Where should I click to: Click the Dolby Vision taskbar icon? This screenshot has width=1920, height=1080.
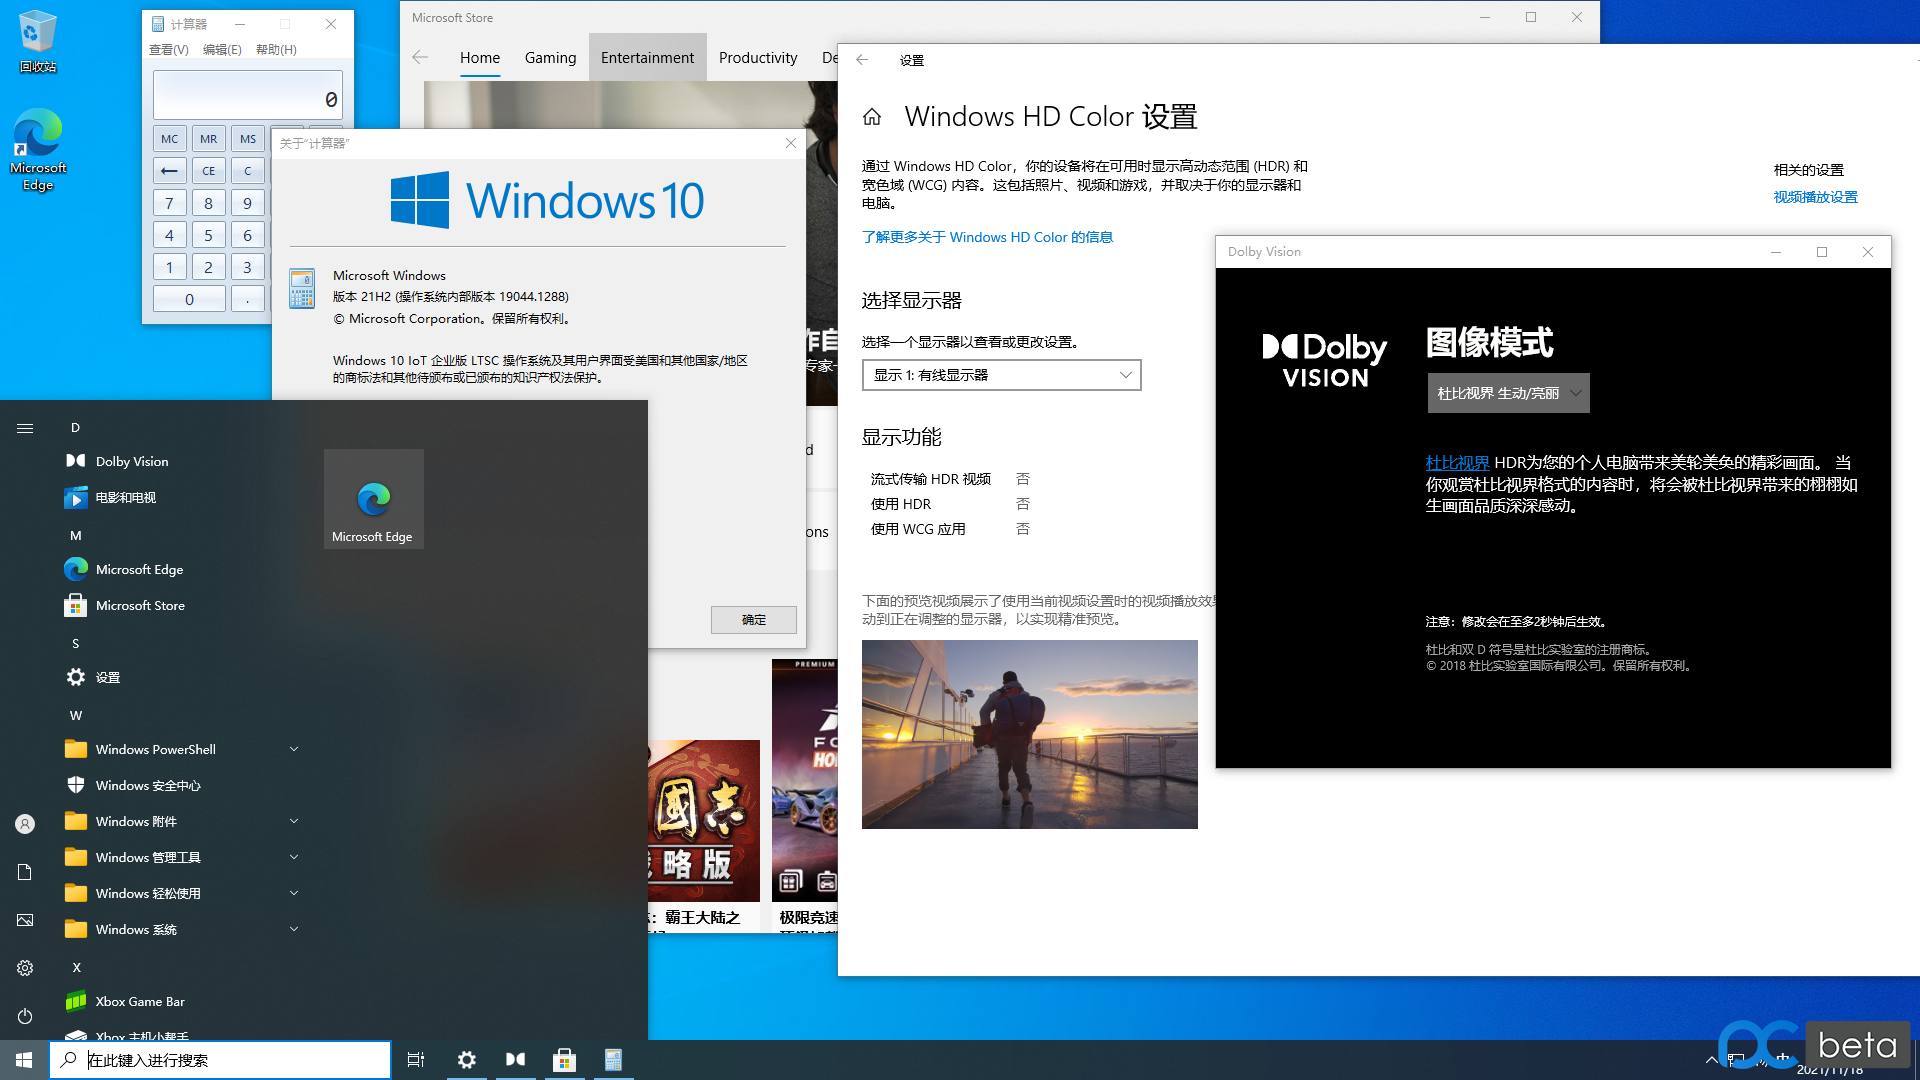pyautogui.click(x=515, y=1059)
